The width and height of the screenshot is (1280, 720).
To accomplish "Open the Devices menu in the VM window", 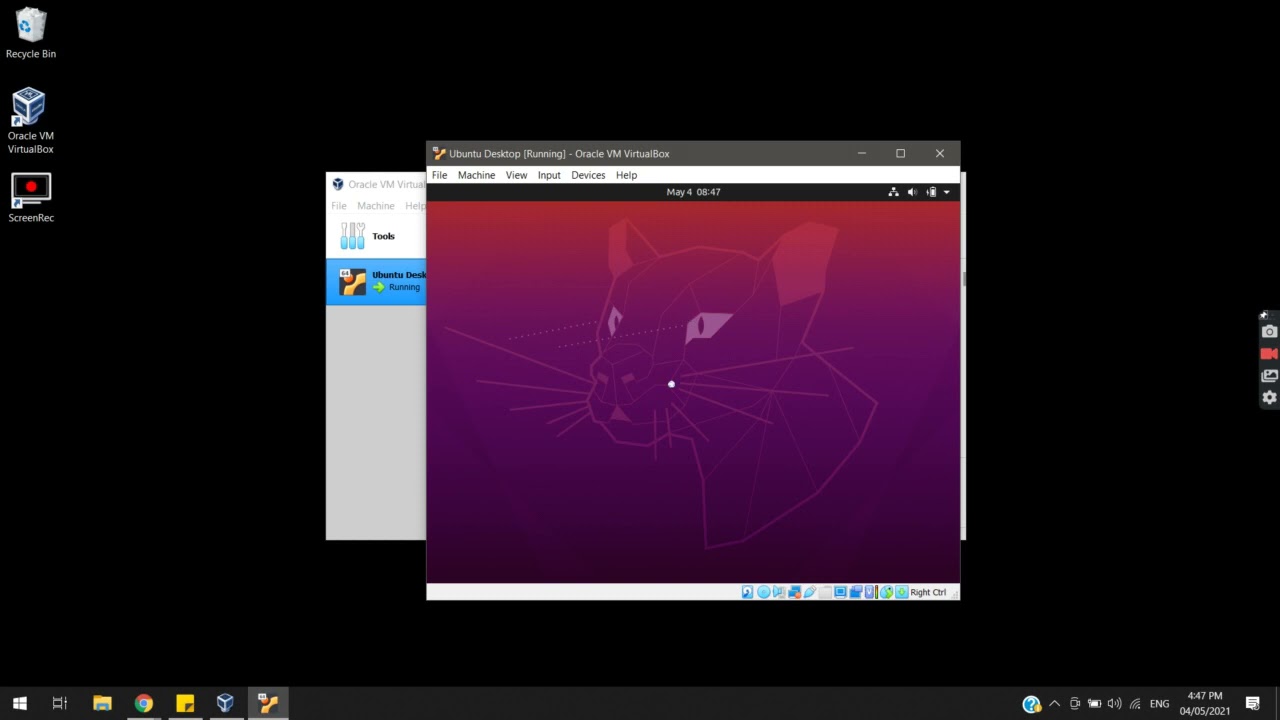I will (588, 175).
